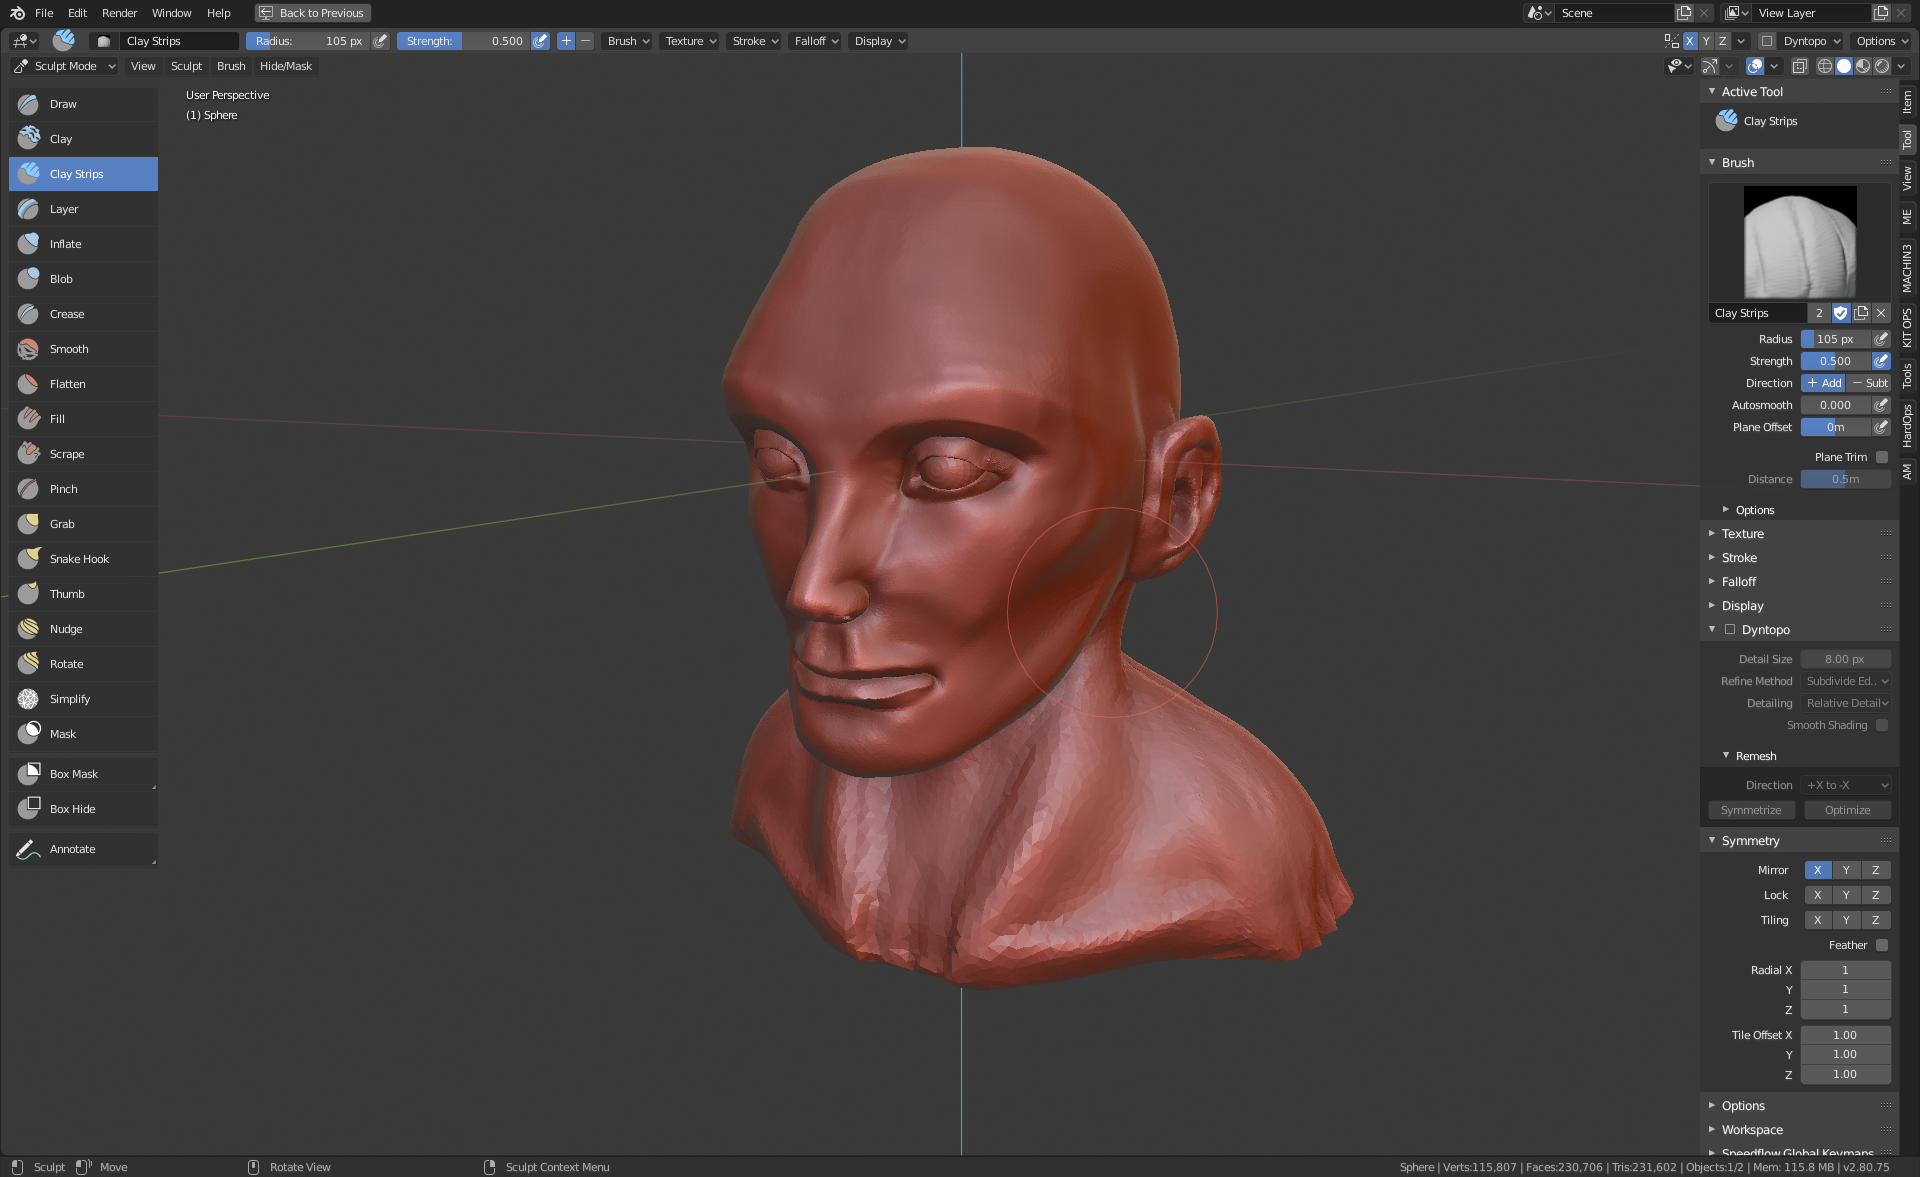Select the Smooth brush tool
This screenshot has width=1920, height=1177.
(x=69, y=349)
